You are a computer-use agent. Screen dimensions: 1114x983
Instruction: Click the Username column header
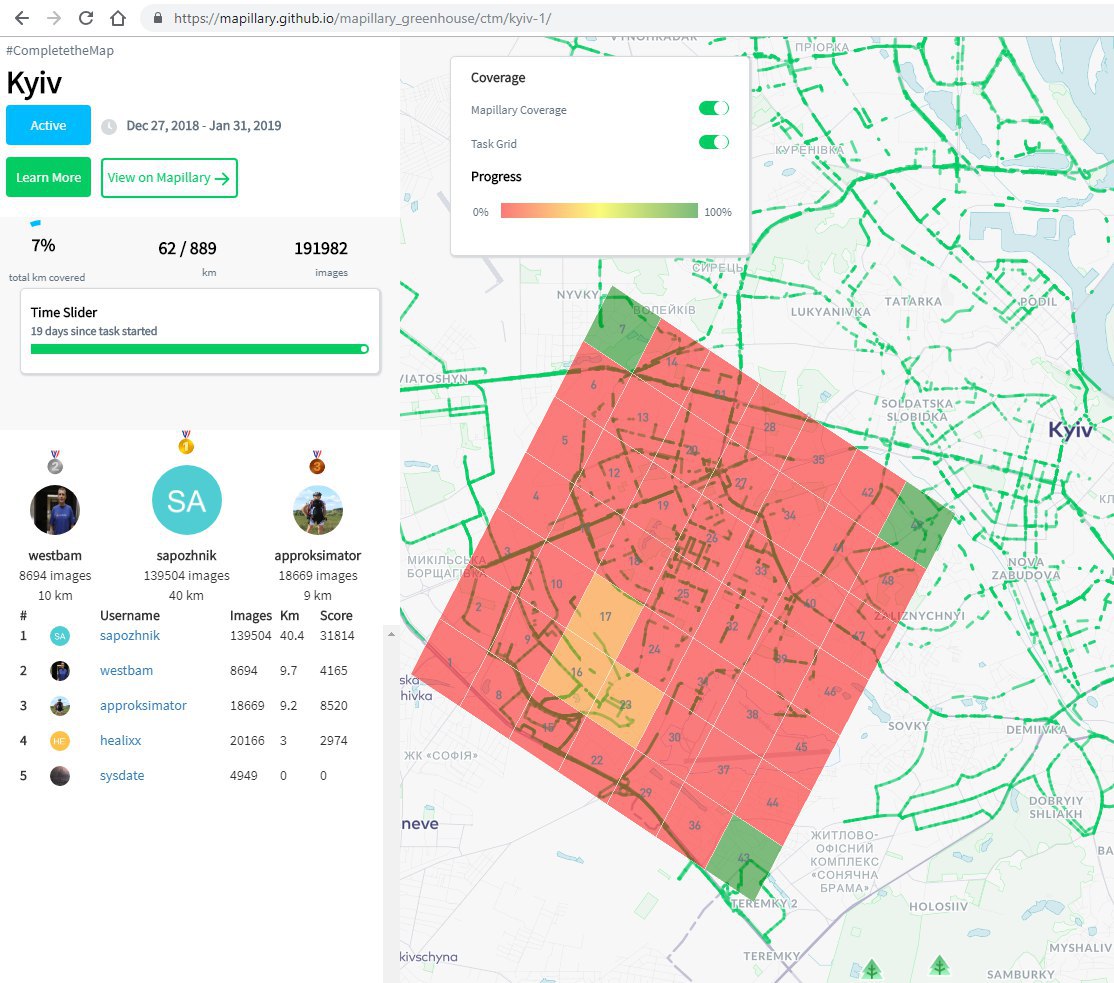click(130, 615)
